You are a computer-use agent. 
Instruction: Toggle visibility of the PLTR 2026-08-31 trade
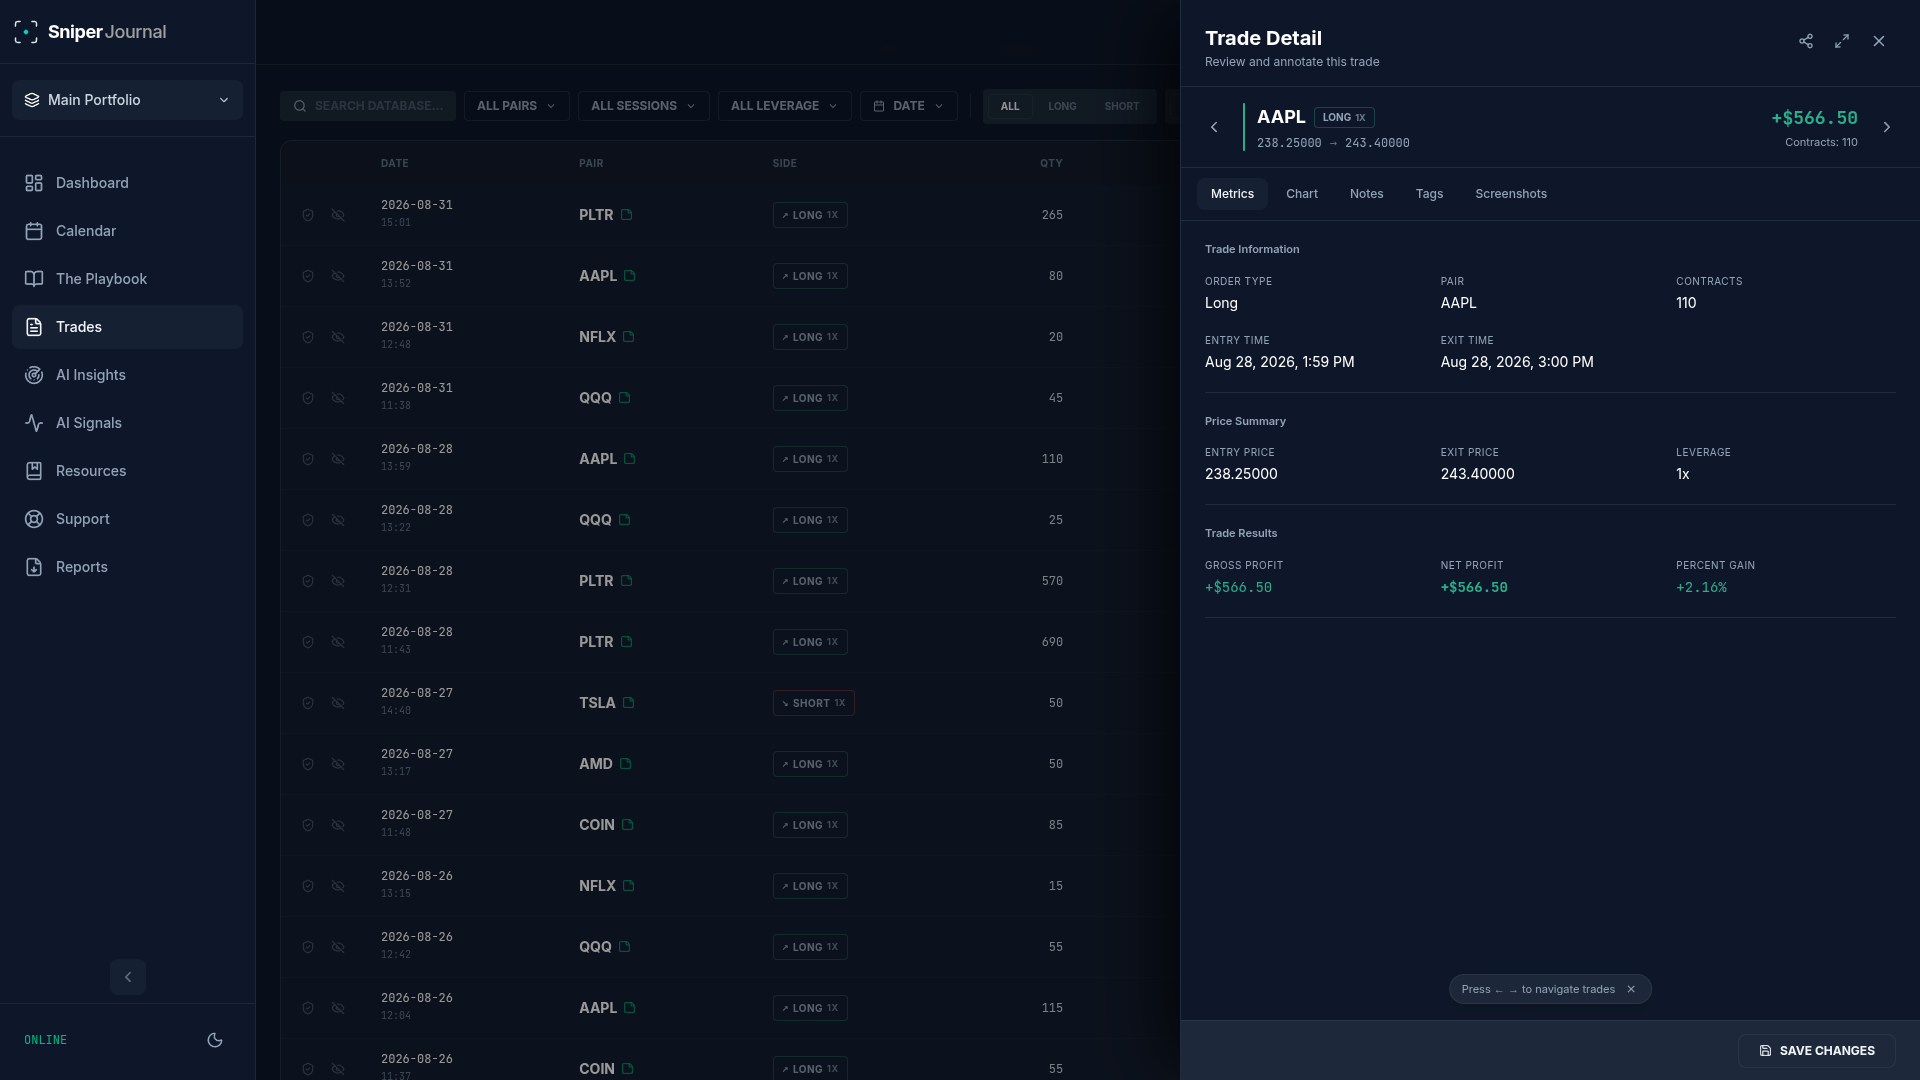[338, 215]
